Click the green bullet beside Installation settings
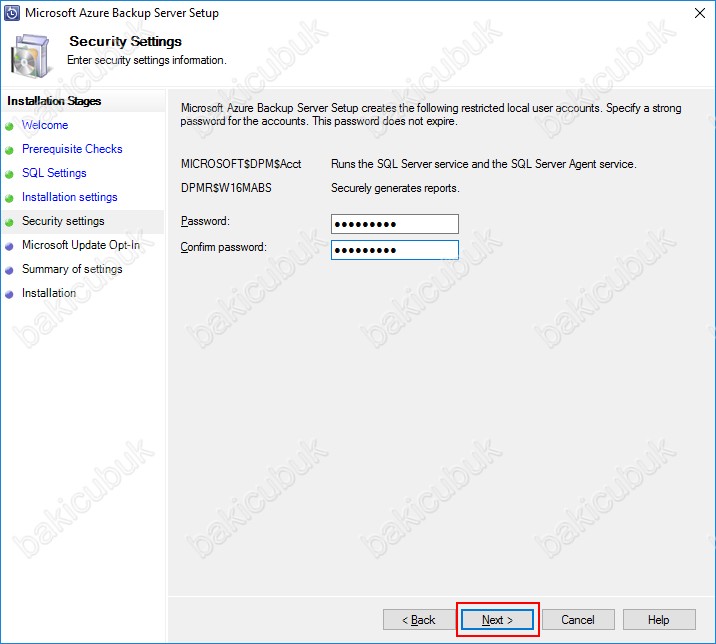 (9, 198)
